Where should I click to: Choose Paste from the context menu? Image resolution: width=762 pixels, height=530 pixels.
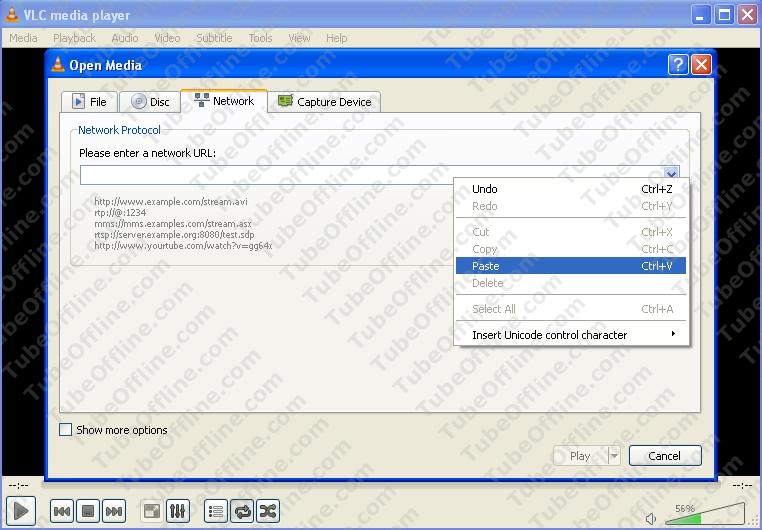[571, 266]
